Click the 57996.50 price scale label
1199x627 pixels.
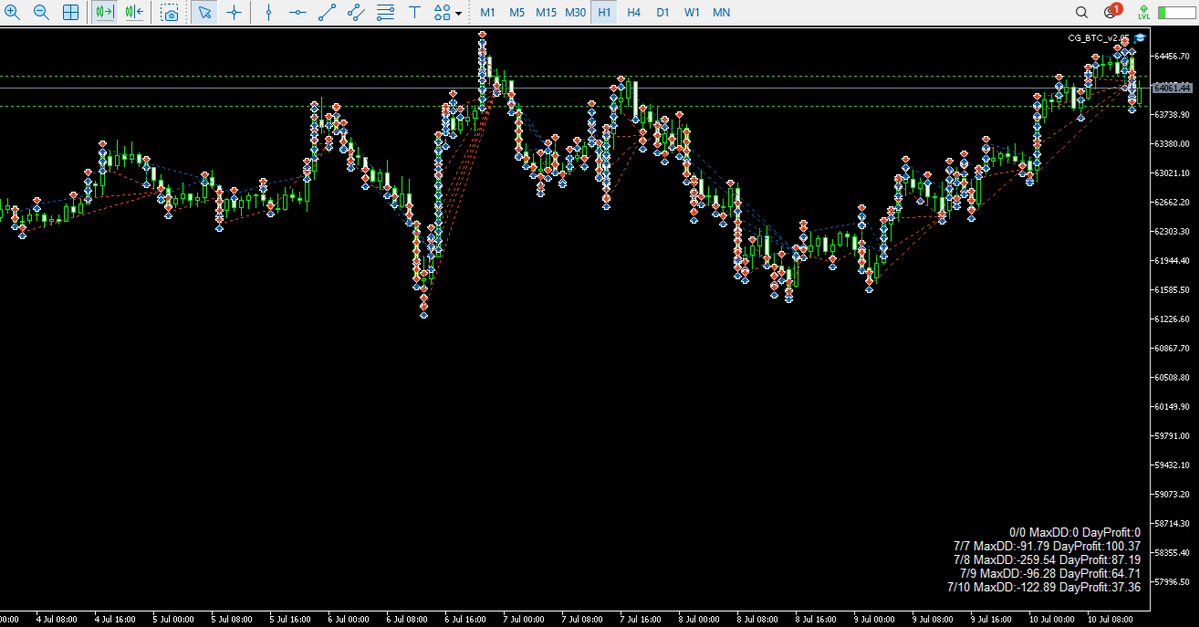pos(1171,582)
